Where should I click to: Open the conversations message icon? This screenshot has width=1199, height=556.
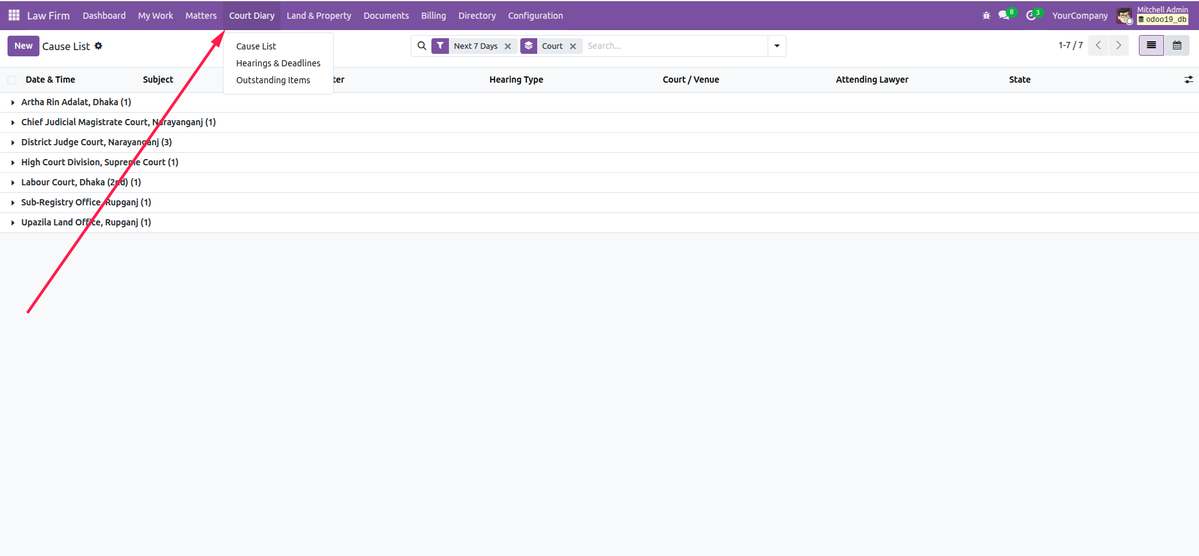(x=1004, y=15)
